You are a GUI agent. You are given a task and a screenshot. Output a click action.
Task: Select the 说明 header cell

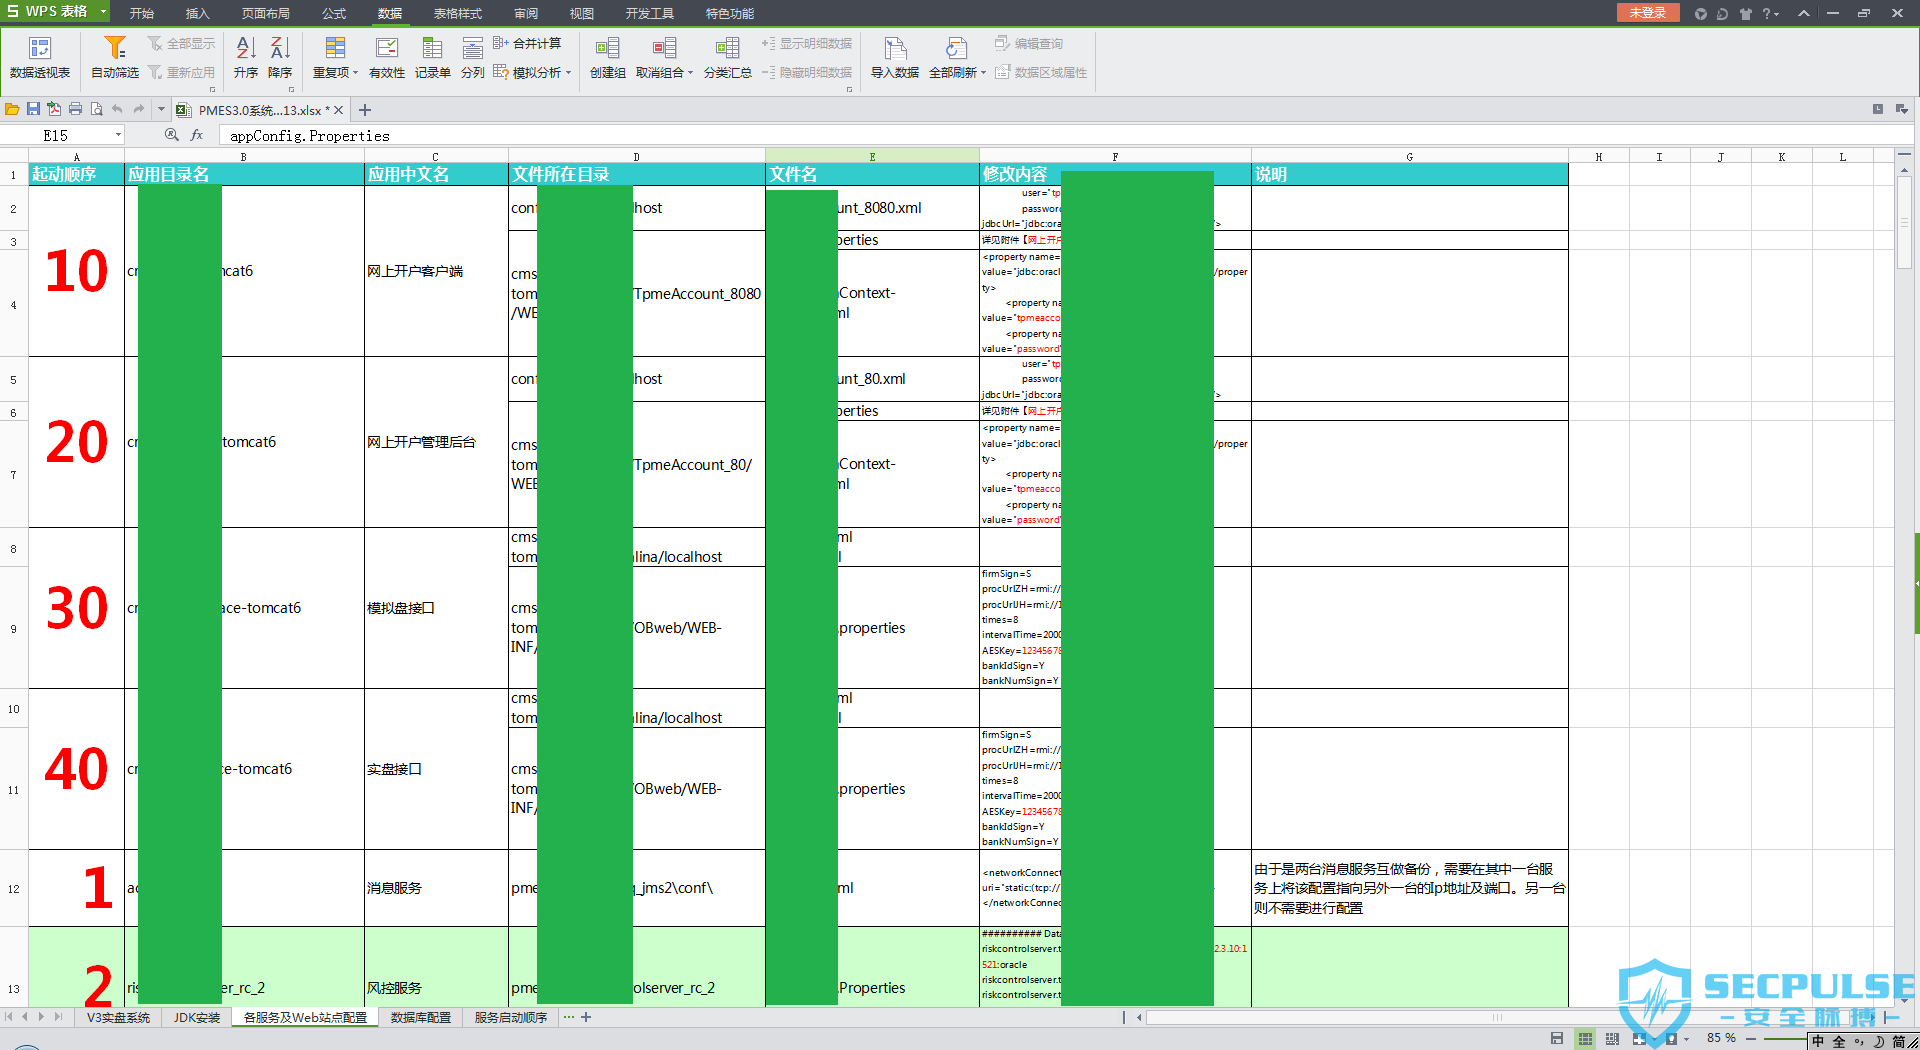pos(1409,174)
